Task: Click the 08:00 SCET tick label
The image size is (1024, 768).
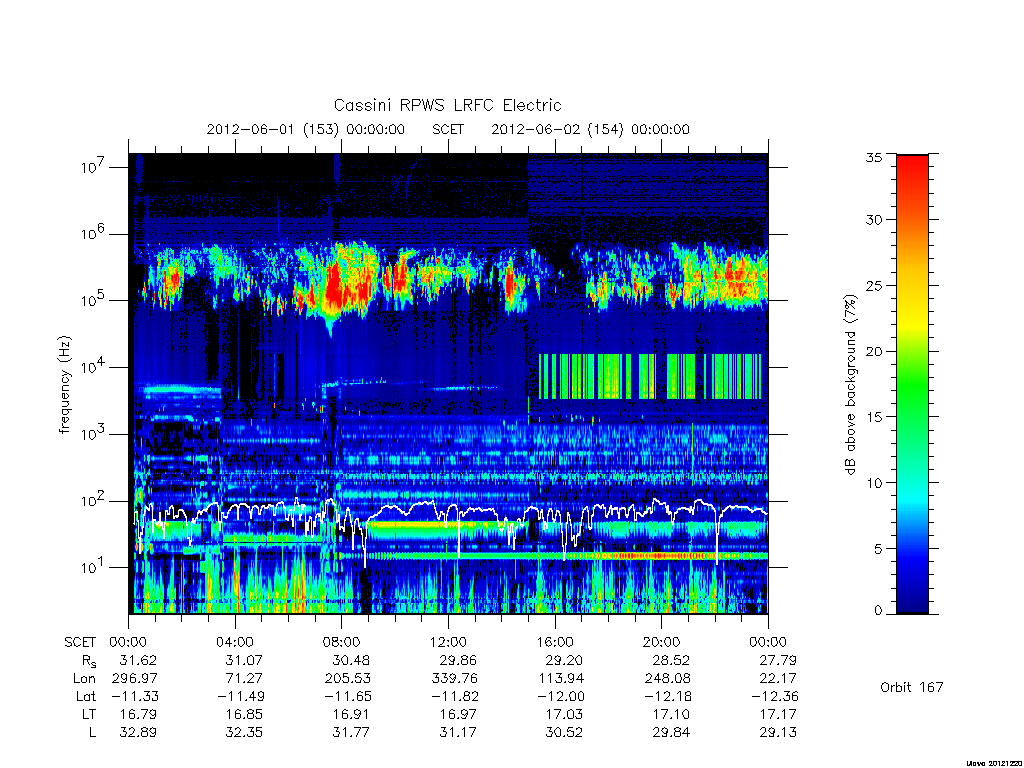Action: pos(342,642)
